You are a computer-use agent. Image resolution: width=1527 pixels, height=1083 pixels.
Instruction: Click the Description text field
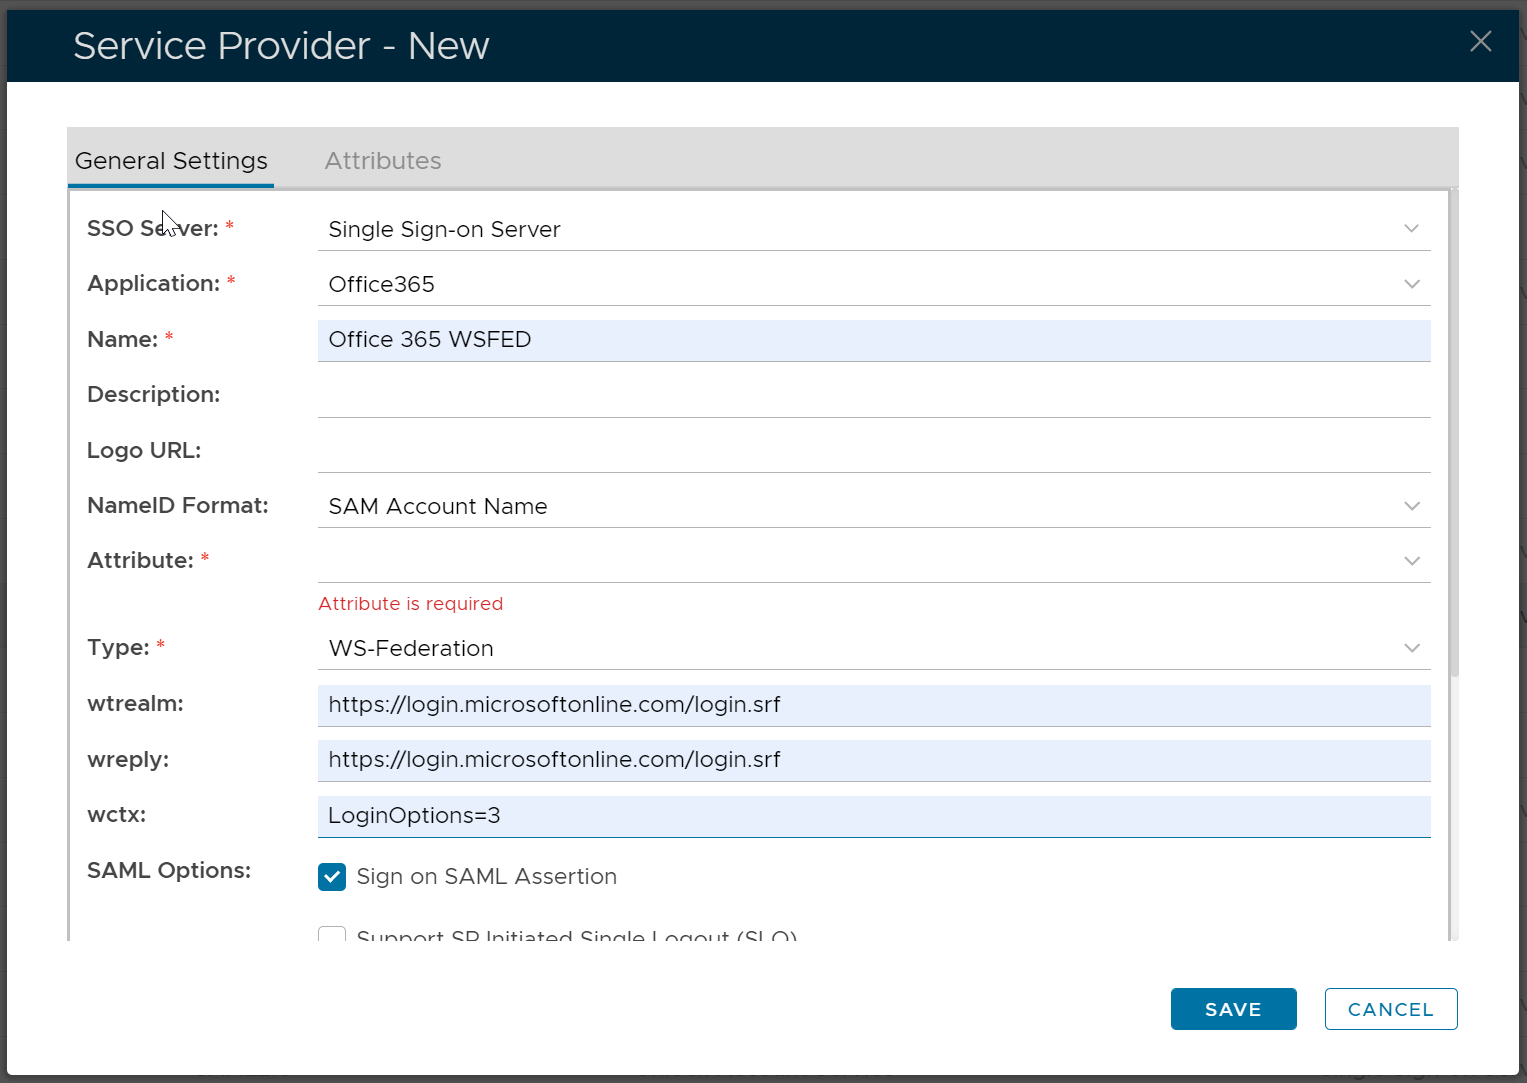coord(873,396)
